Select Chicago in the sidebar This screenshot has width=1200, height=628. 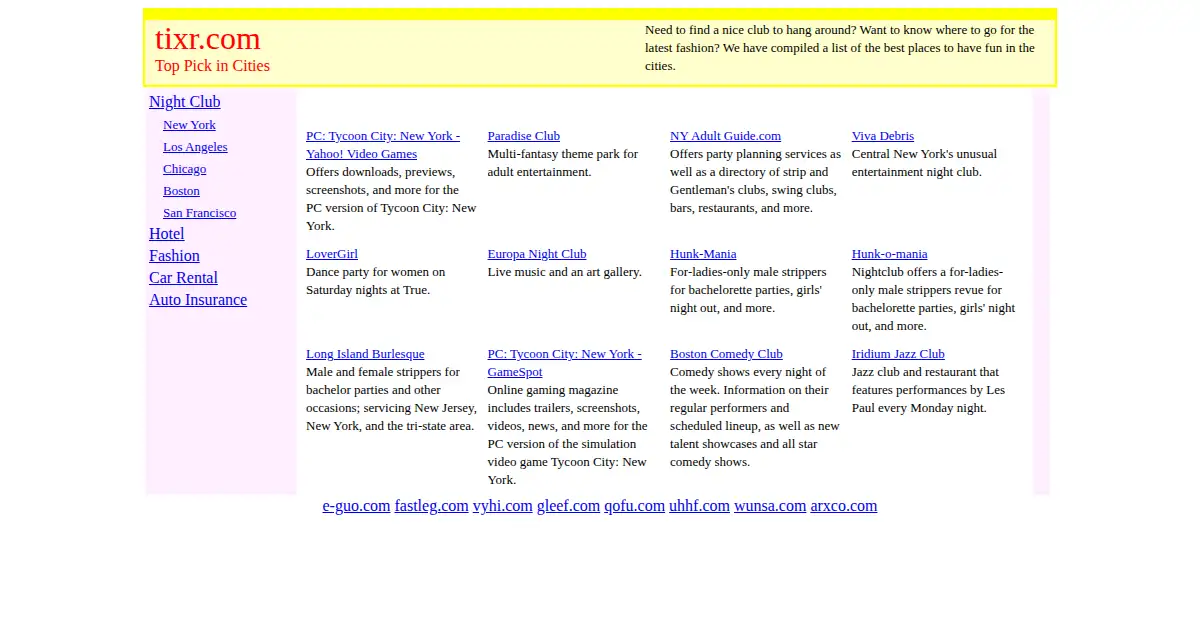[x=184, y=169]
